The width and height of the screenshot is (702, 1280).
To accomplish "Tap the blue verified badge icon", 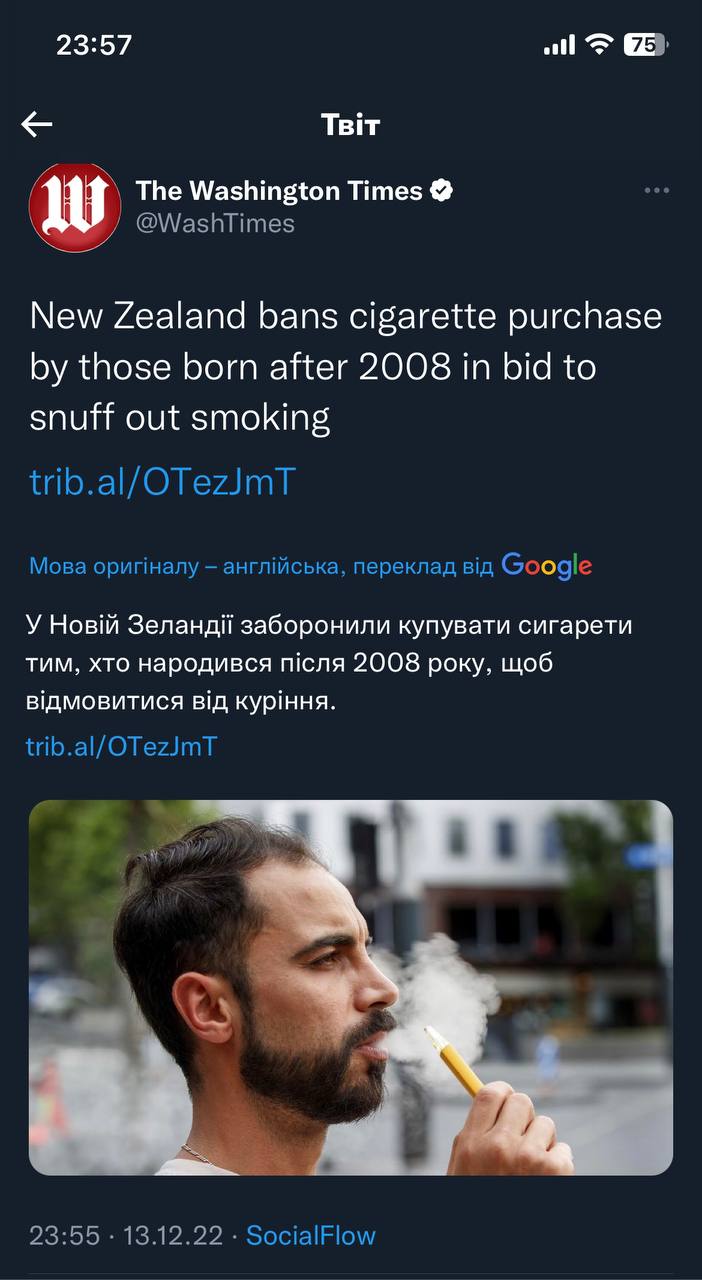I will (x=442, y=190).
